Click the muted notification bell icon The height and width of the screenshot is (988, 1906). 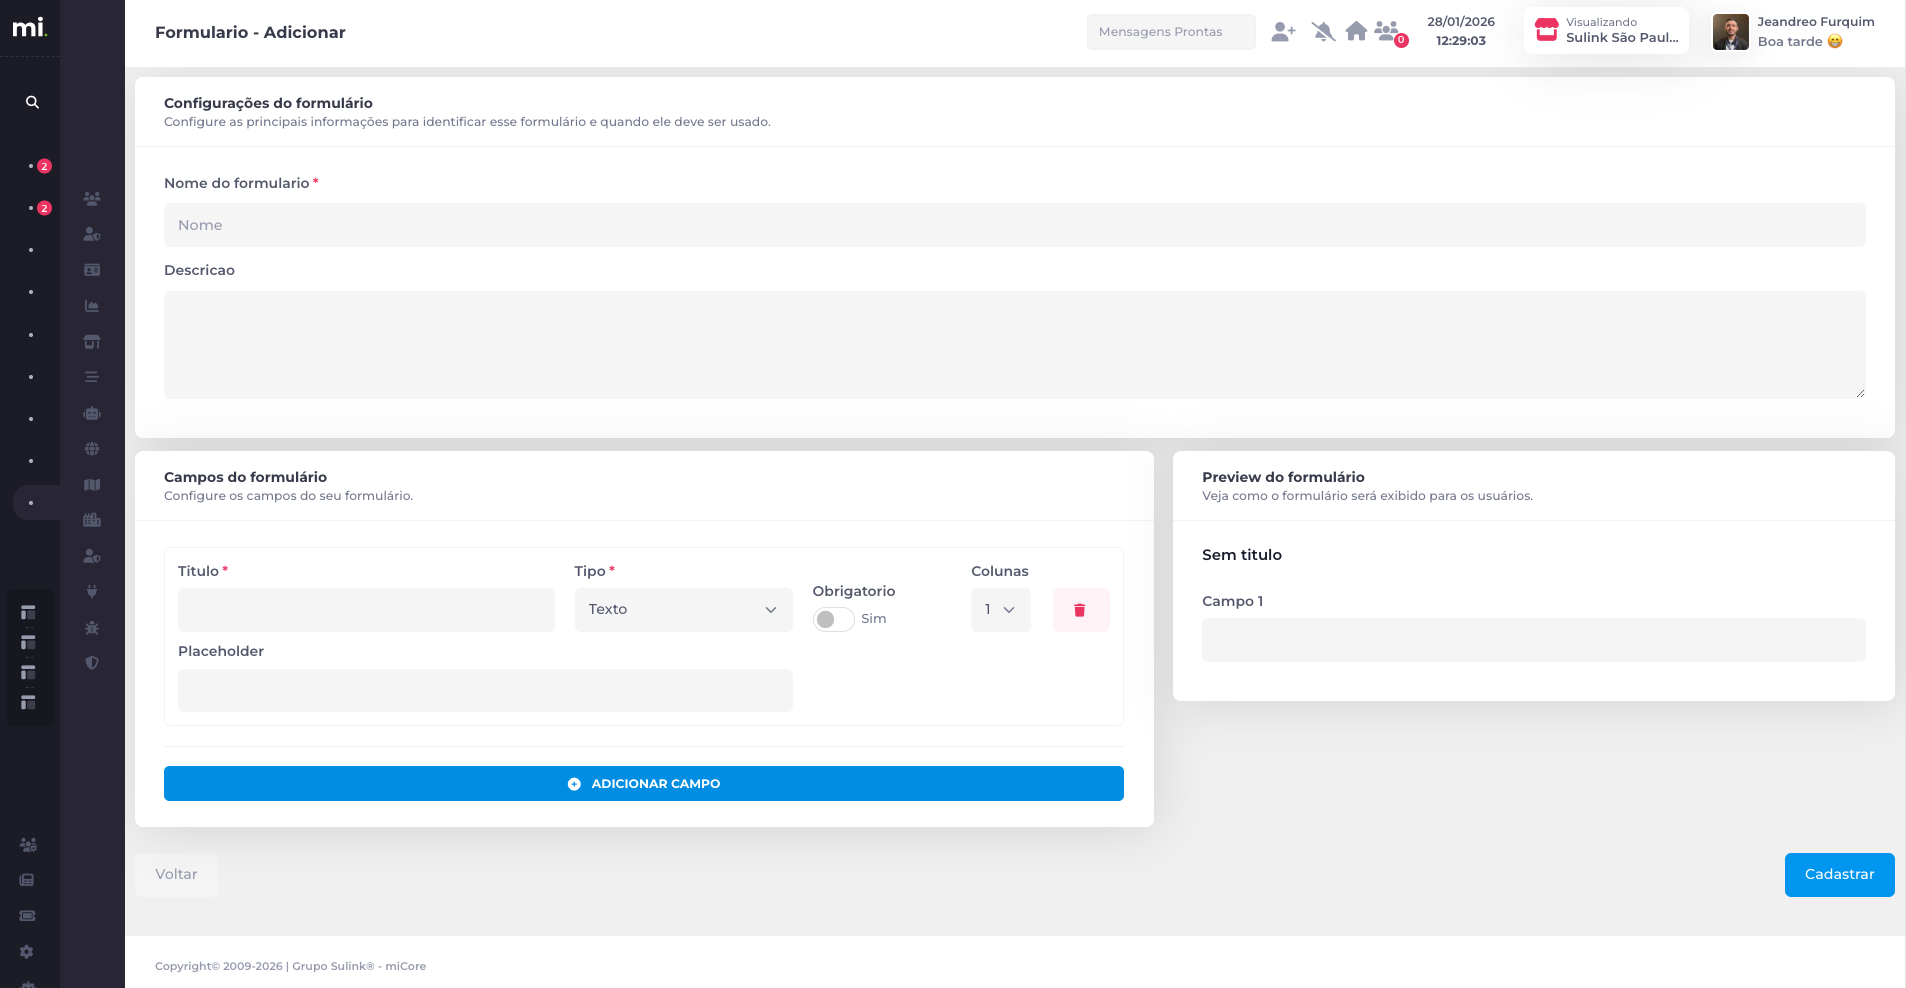tap(1323, 32)
